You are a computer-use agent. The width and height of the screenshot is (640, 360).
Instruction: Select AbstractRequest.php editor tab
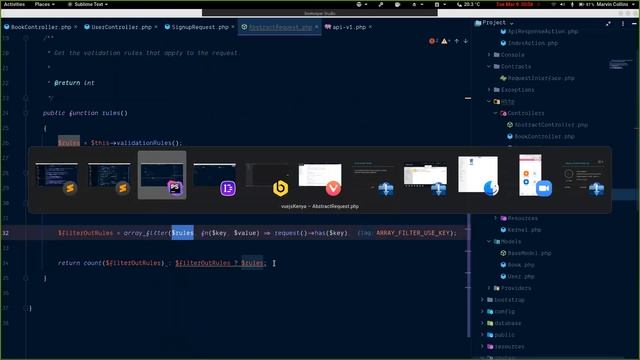pos(280,27)
